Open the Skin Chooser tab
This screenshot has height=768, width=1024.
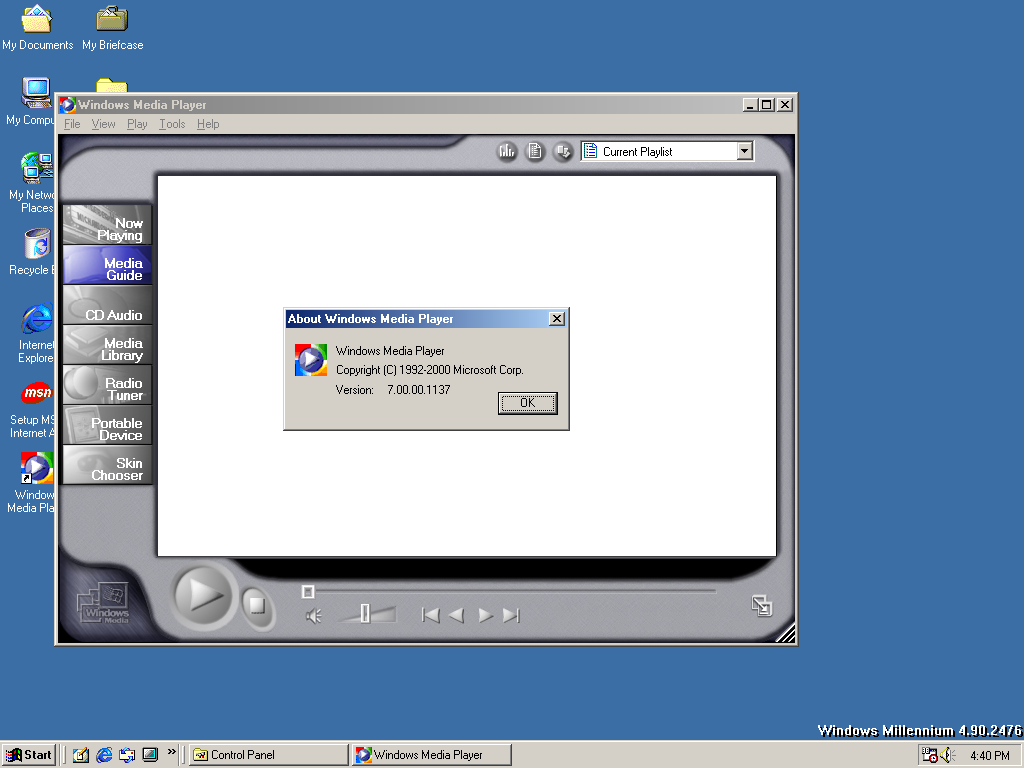[x=108, y=465]
